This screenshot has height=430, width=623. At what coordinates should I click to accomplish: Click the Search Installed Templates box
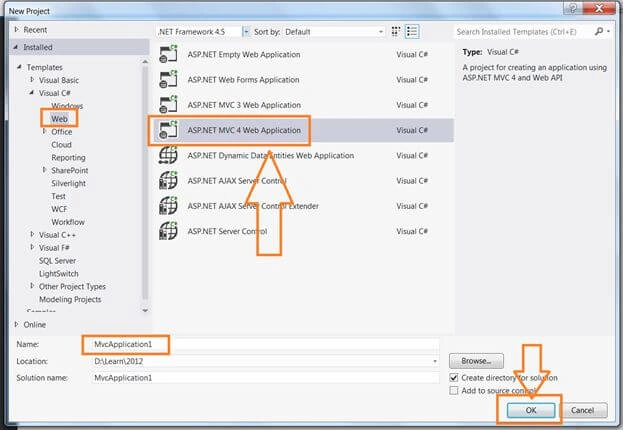point(524,31)
